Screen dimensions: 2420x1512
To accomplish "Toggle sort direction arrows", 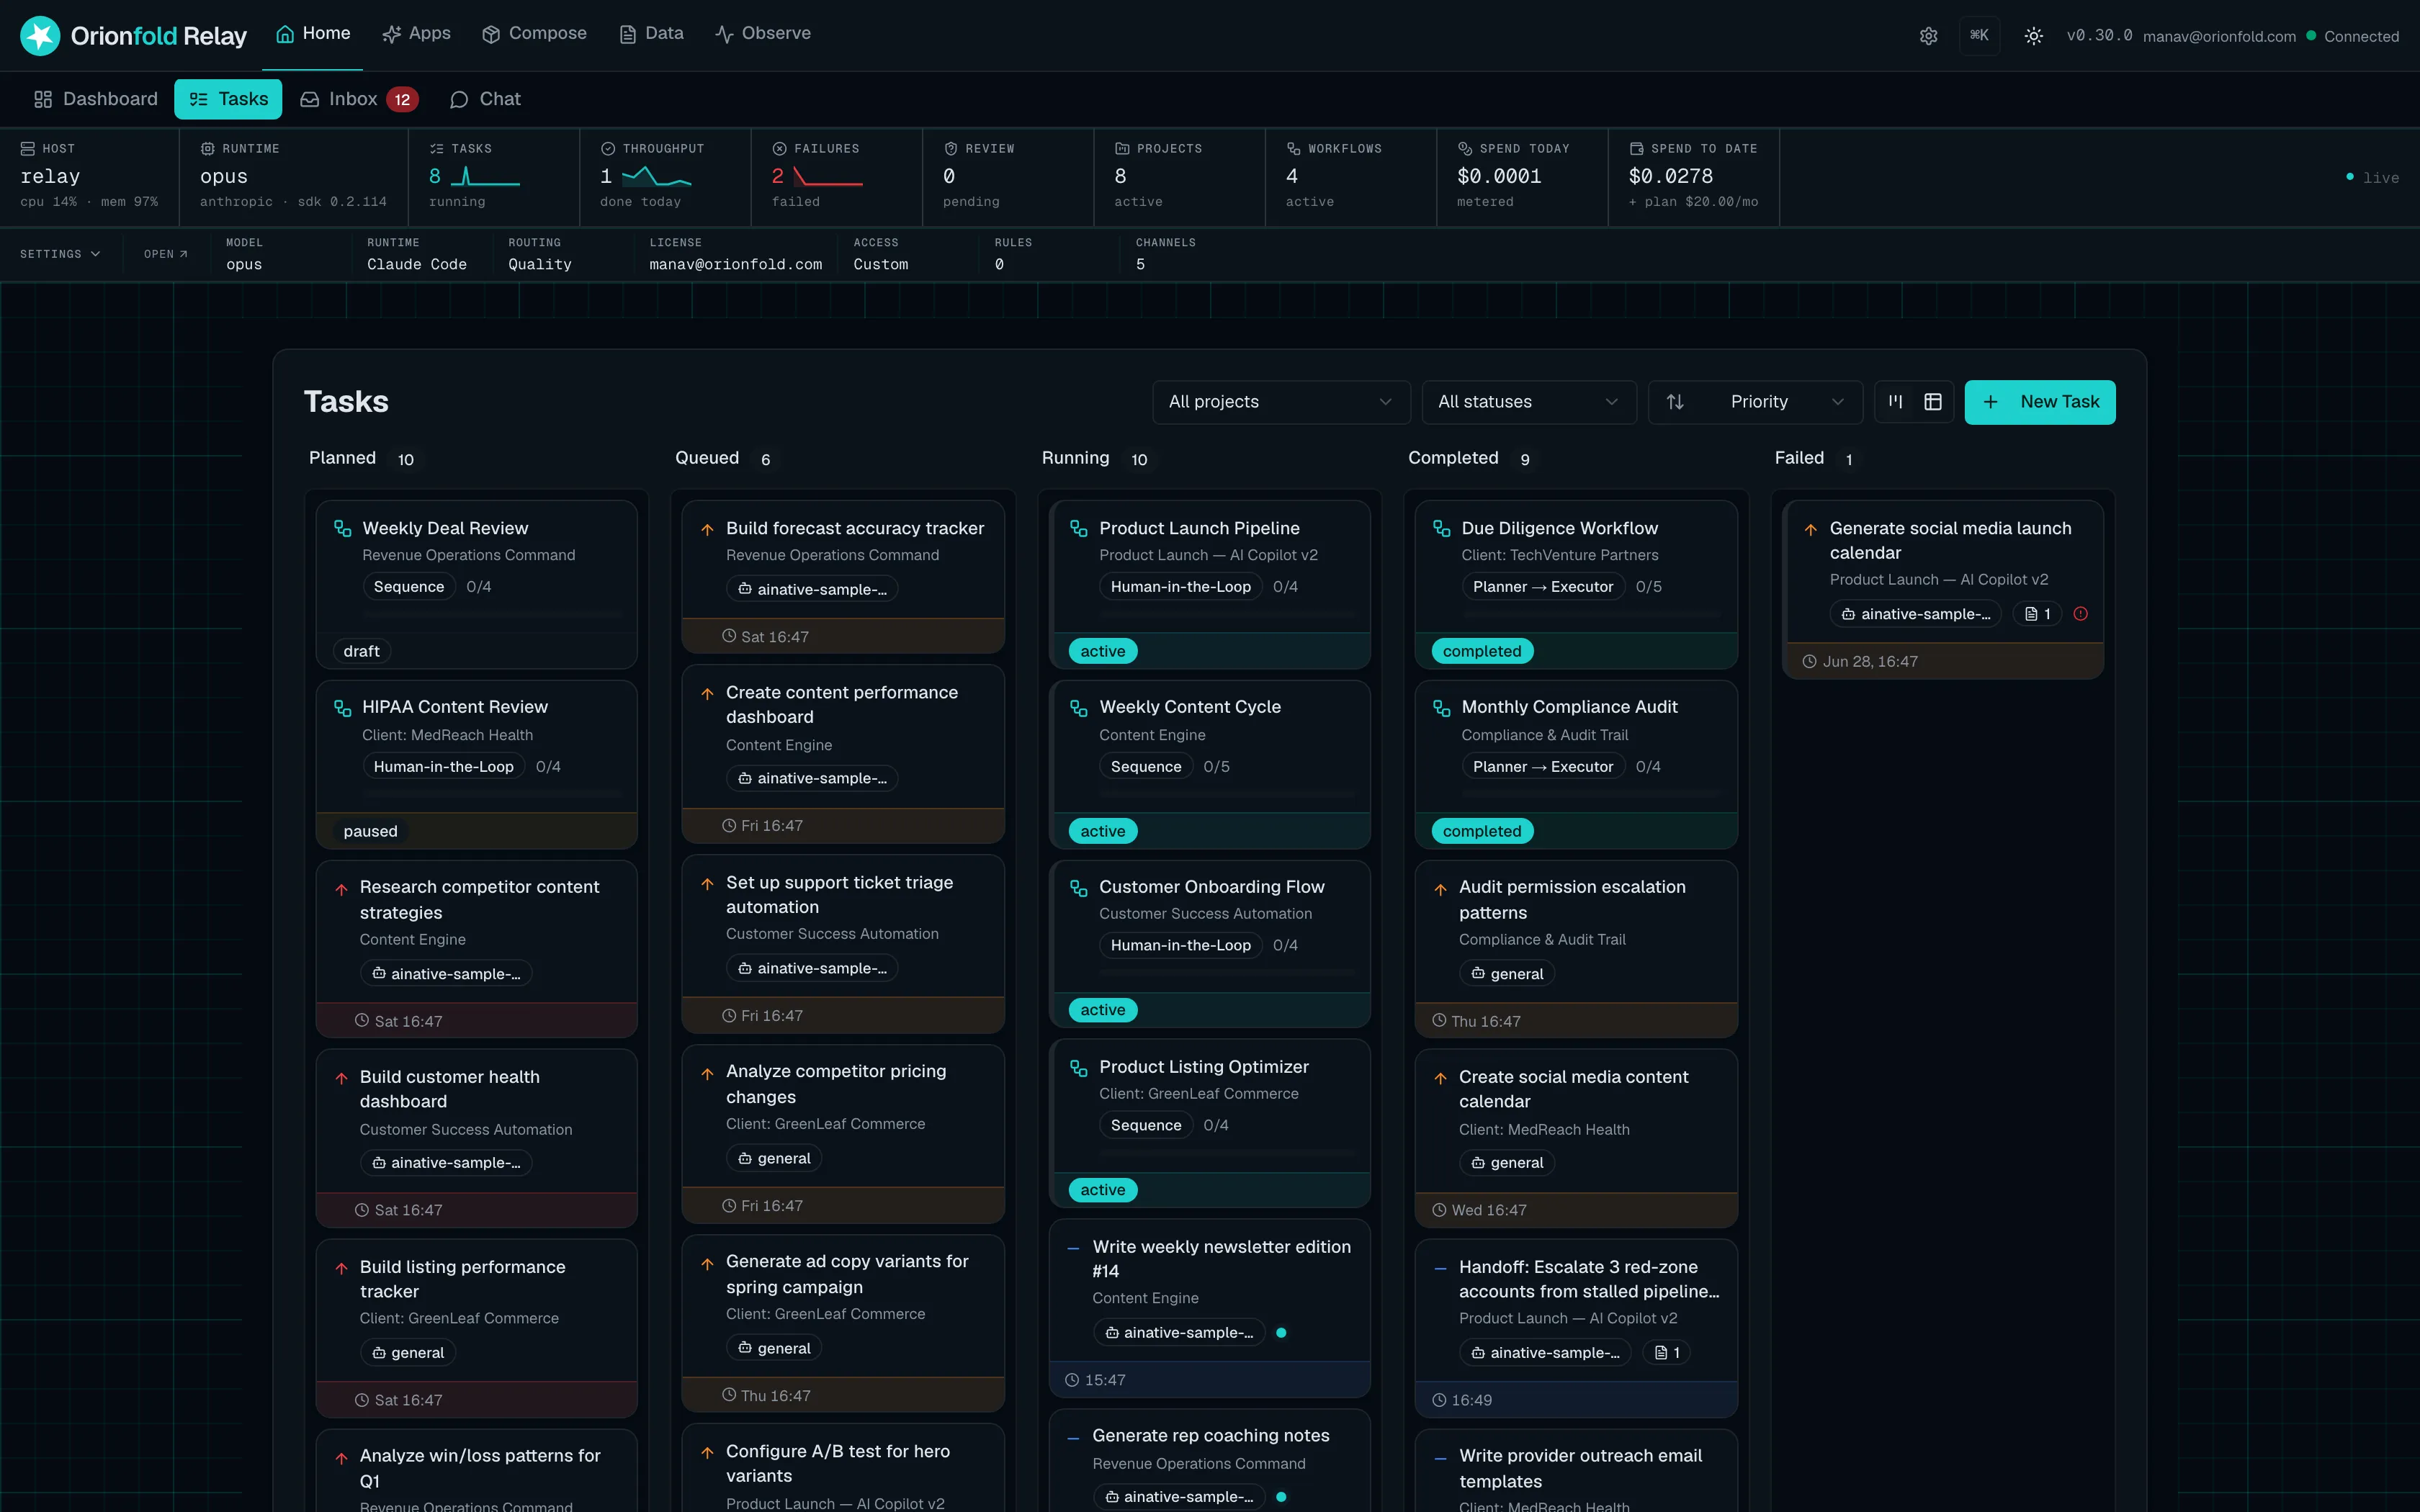I will pyautogui.click(x=1675, y=402).
